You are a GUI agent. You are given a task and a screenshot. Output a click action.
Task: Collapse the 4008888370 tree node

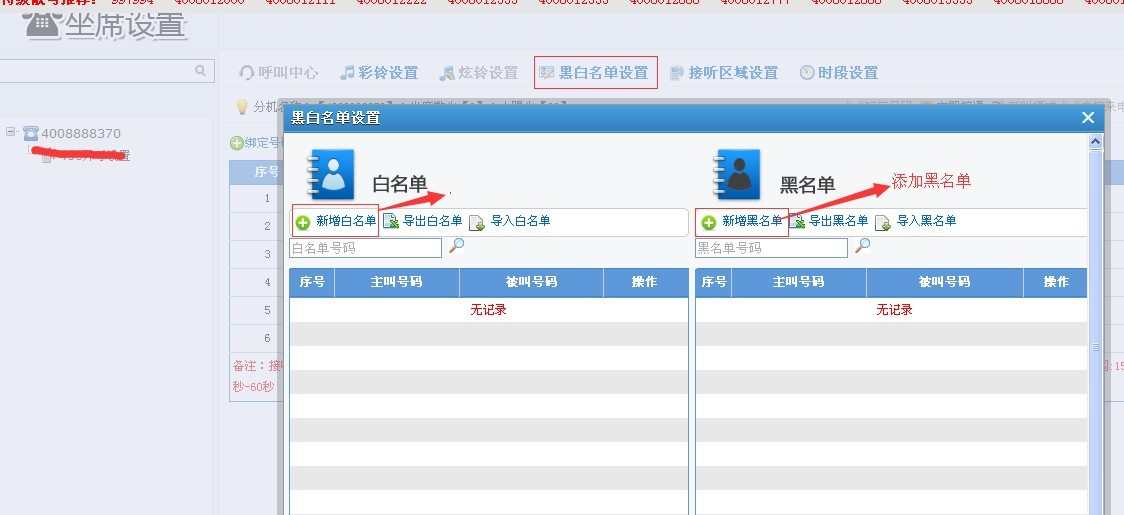pyautogui.click(x=11, y=132)
